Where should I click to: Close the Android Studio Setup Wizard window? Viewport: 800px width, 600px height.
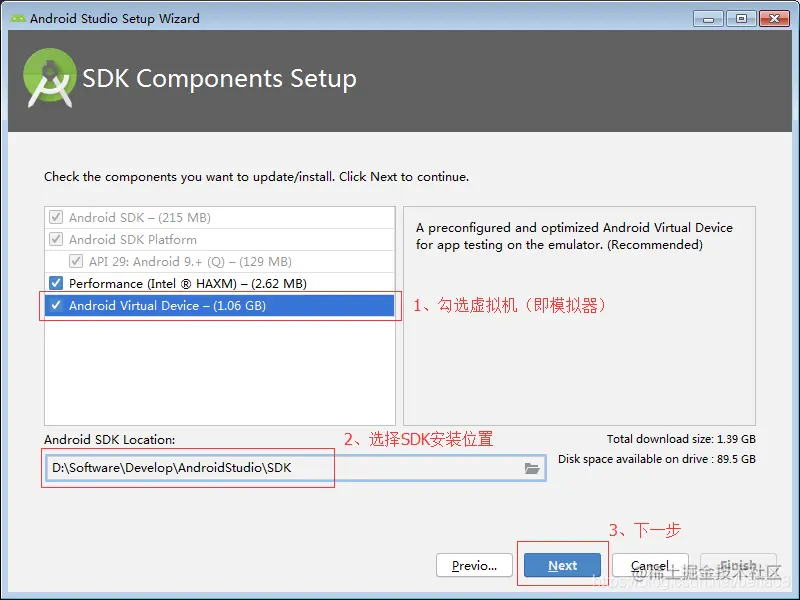(774, 19)
